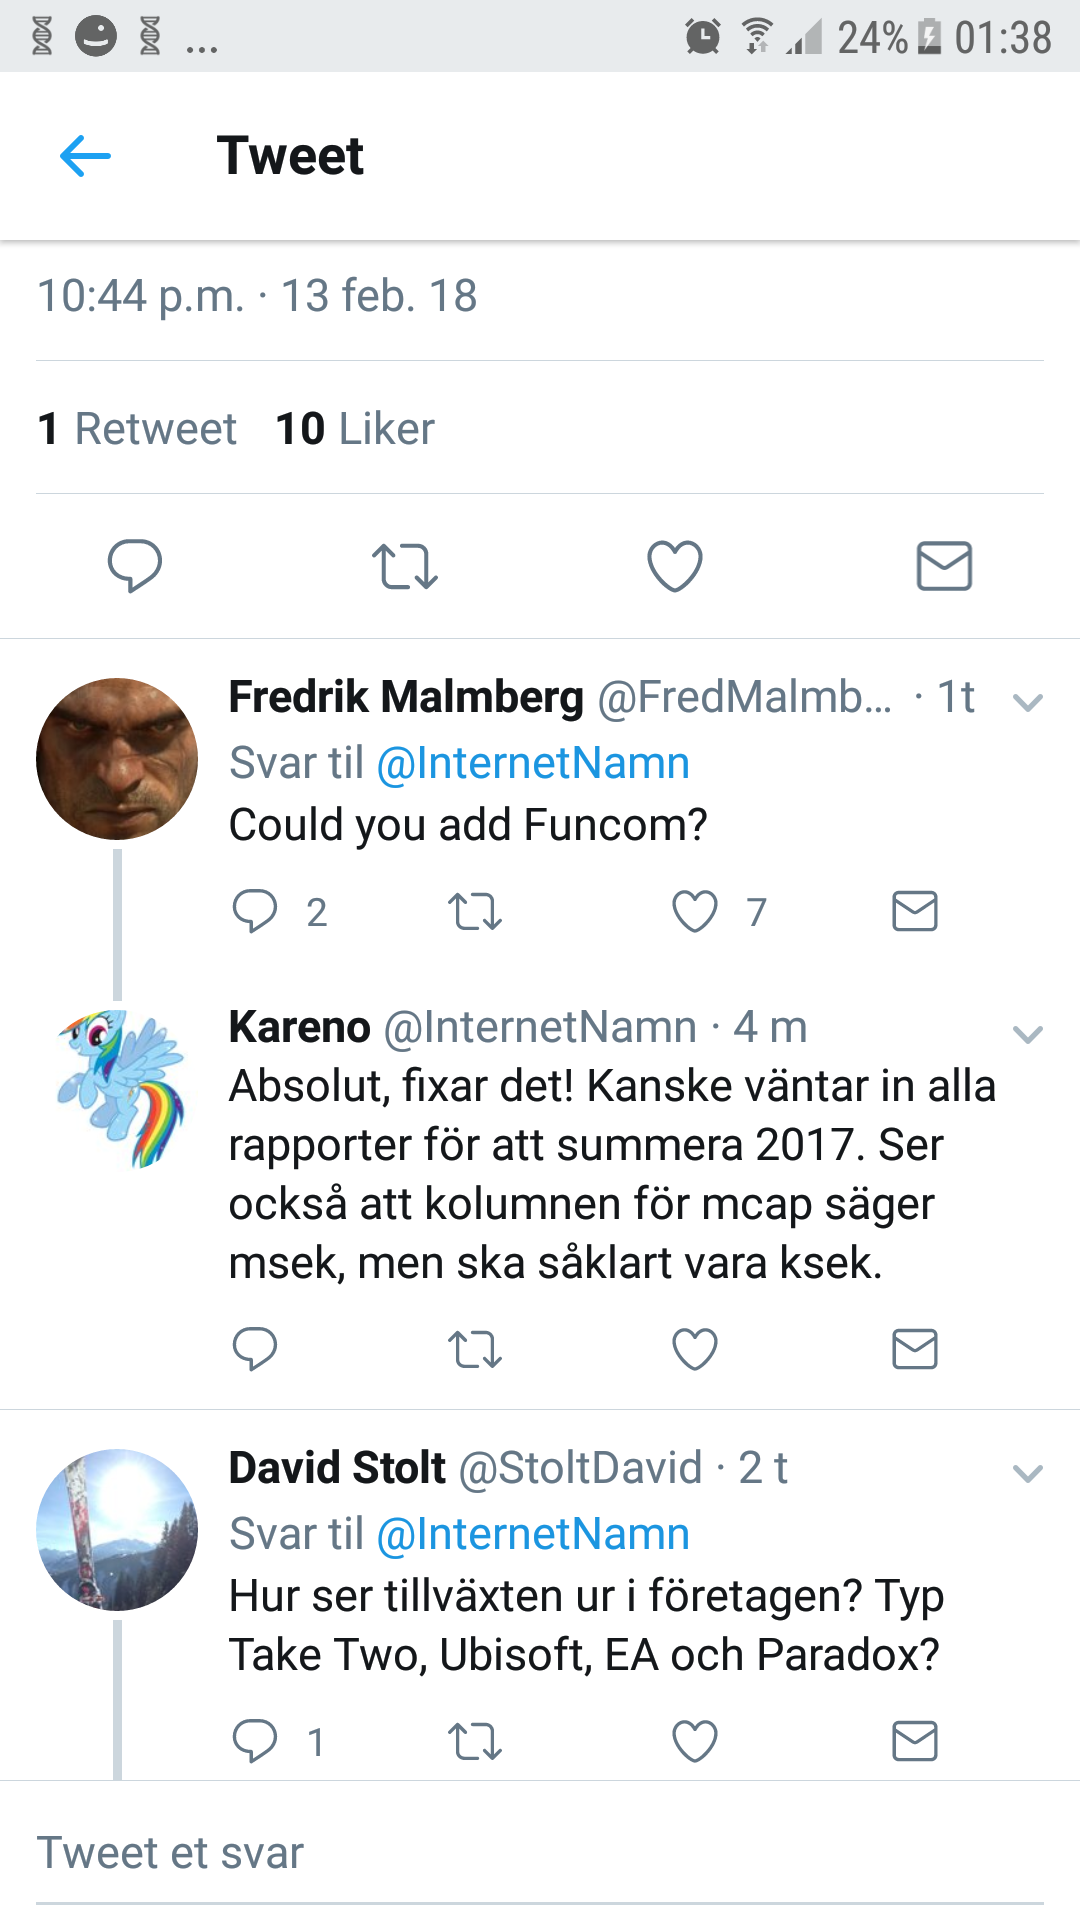This screenshot has width=1080, height=1920.
Task: Reply to David Stolt's tweet
Action: point(255,1741)
